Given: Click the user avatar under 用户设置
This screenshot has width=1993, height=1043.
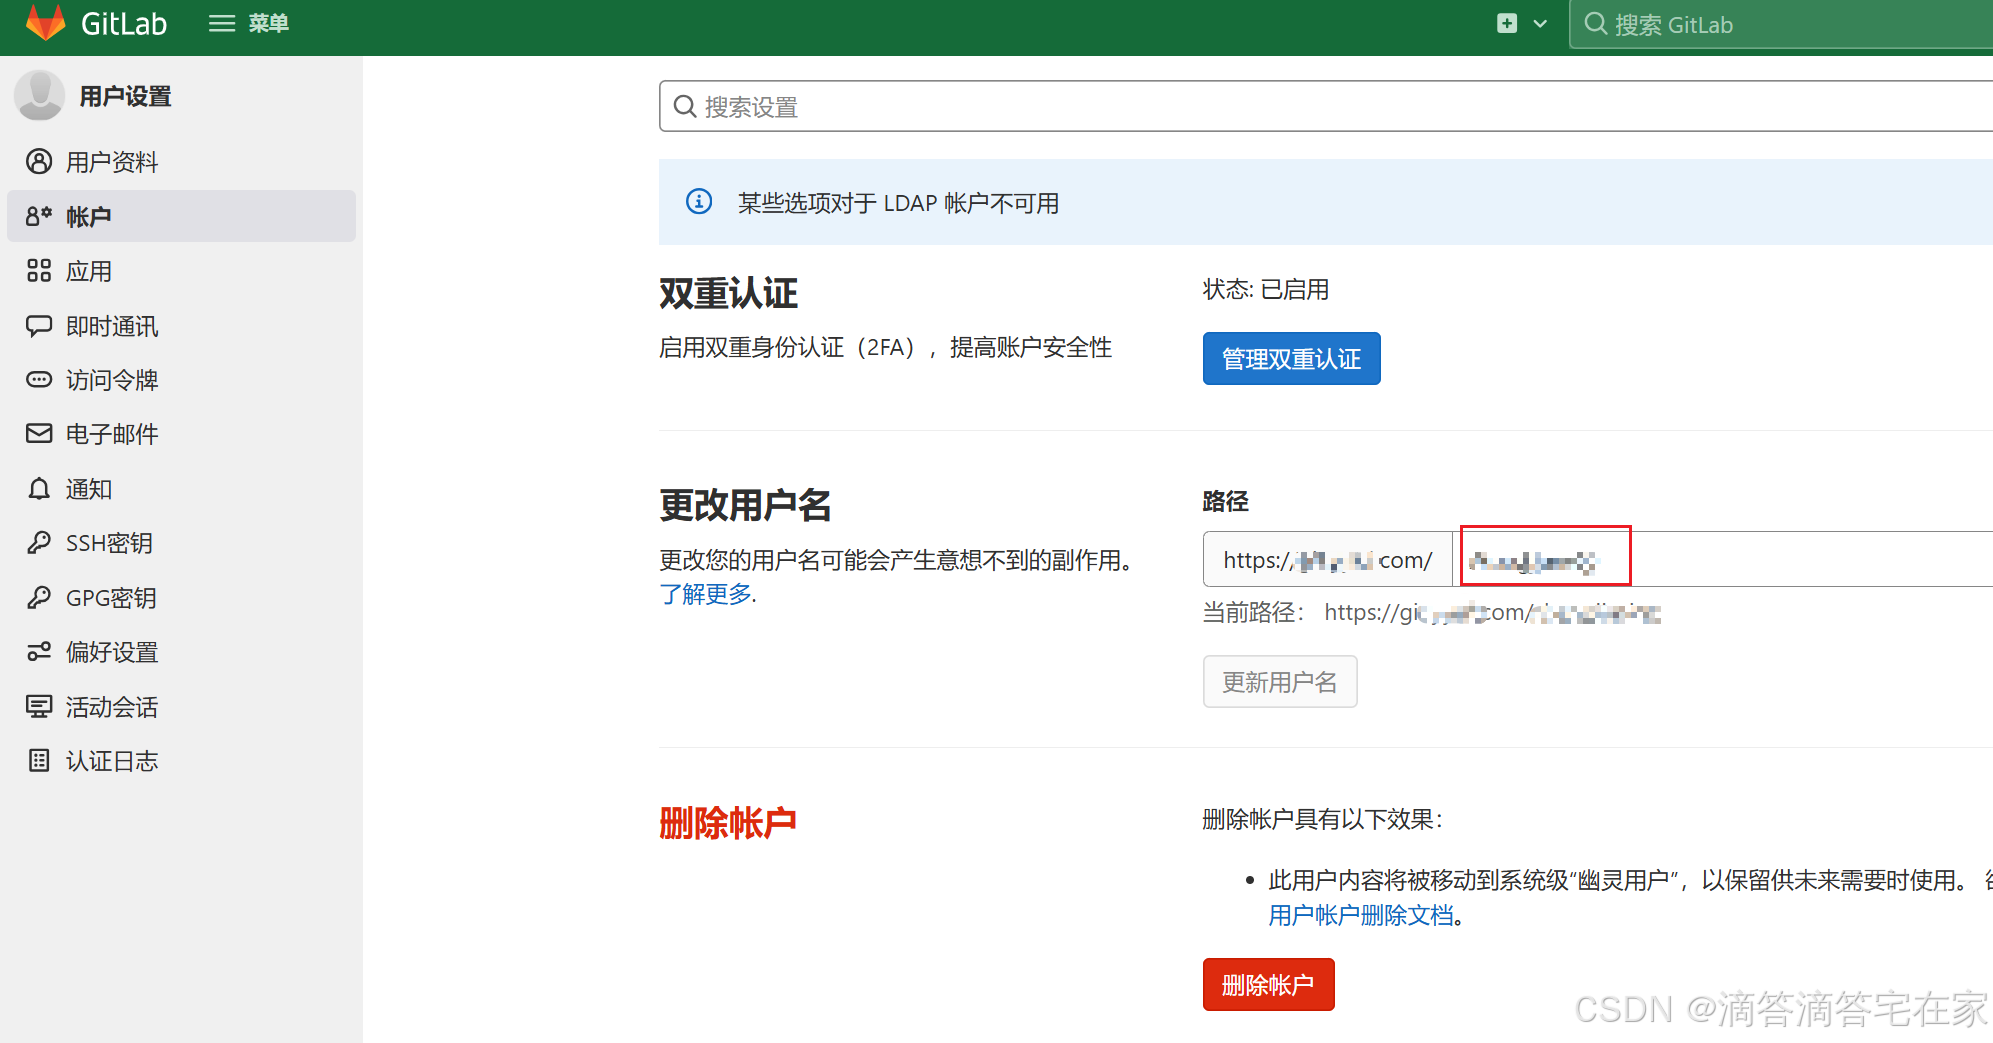Looking at the screenshot, I should [39, 95].
